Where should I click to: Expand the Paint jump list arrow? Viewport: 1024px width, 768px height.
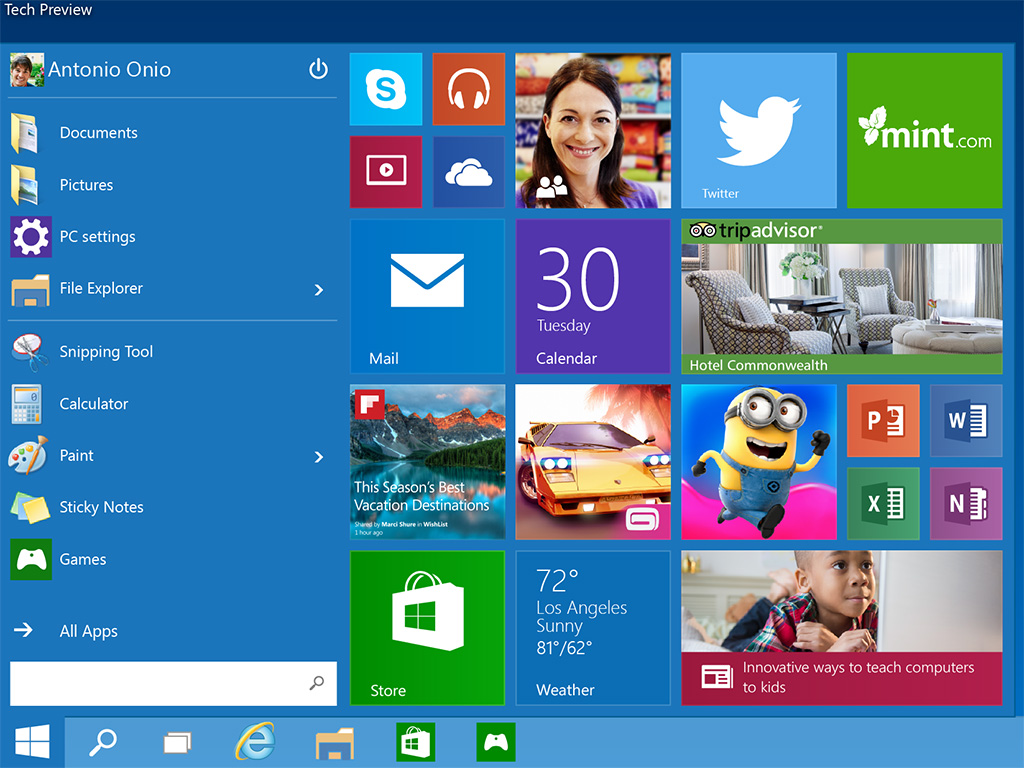(319, 456)
